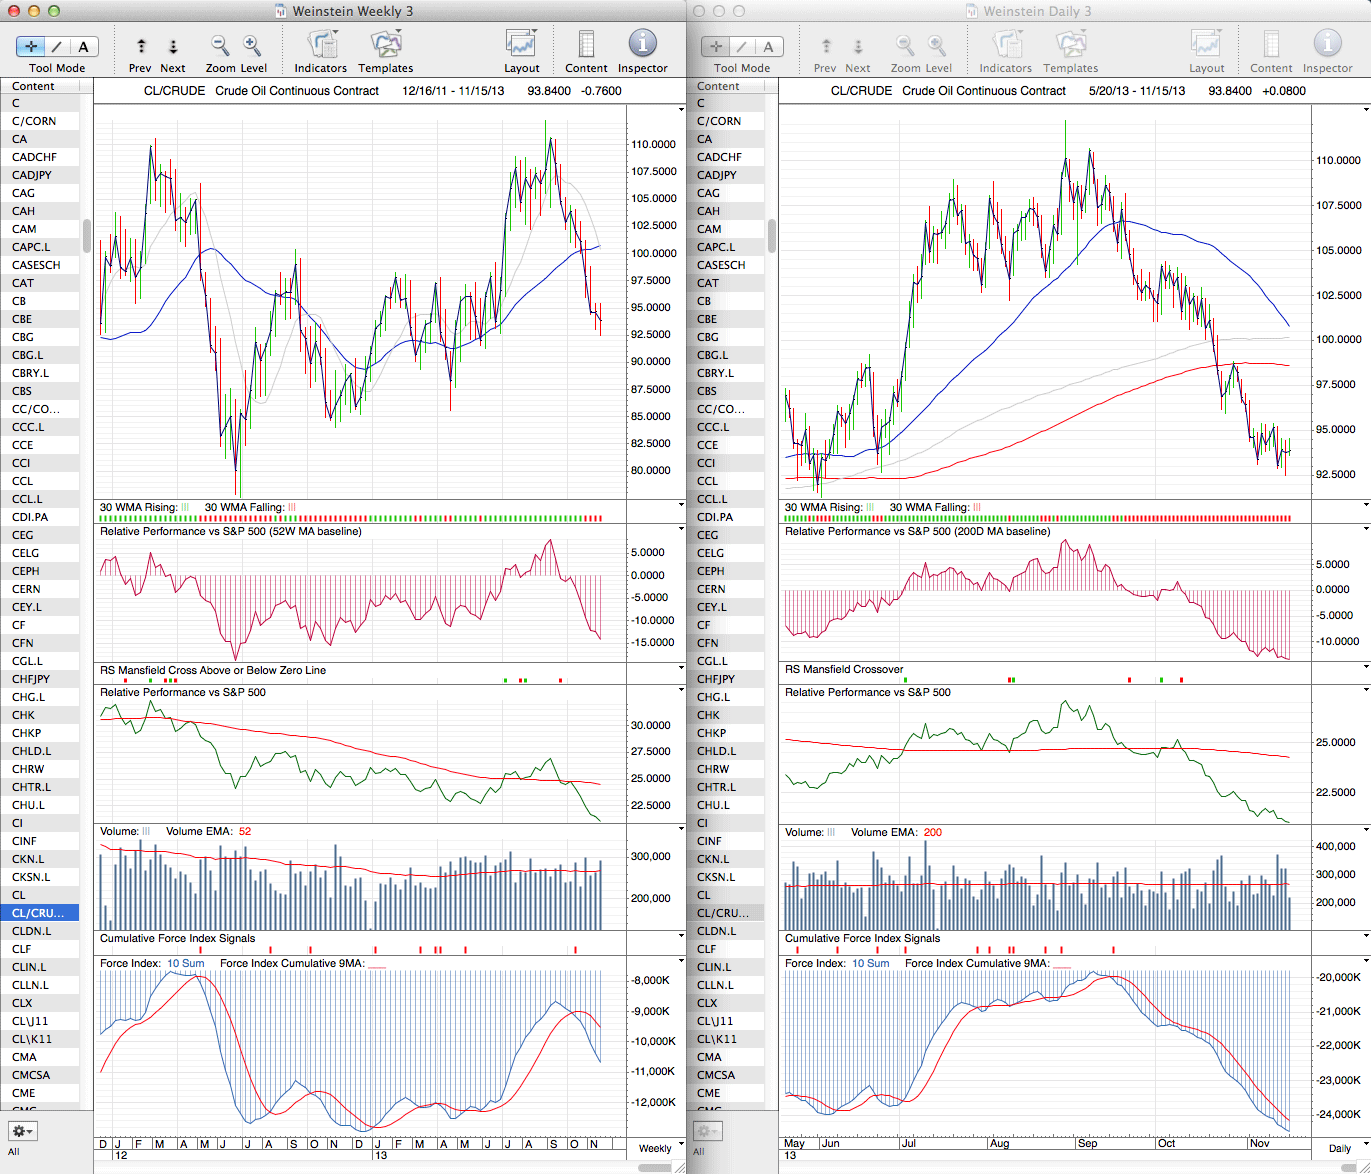Toggle the Content sidebar in Daily window

click(1271, 46)
